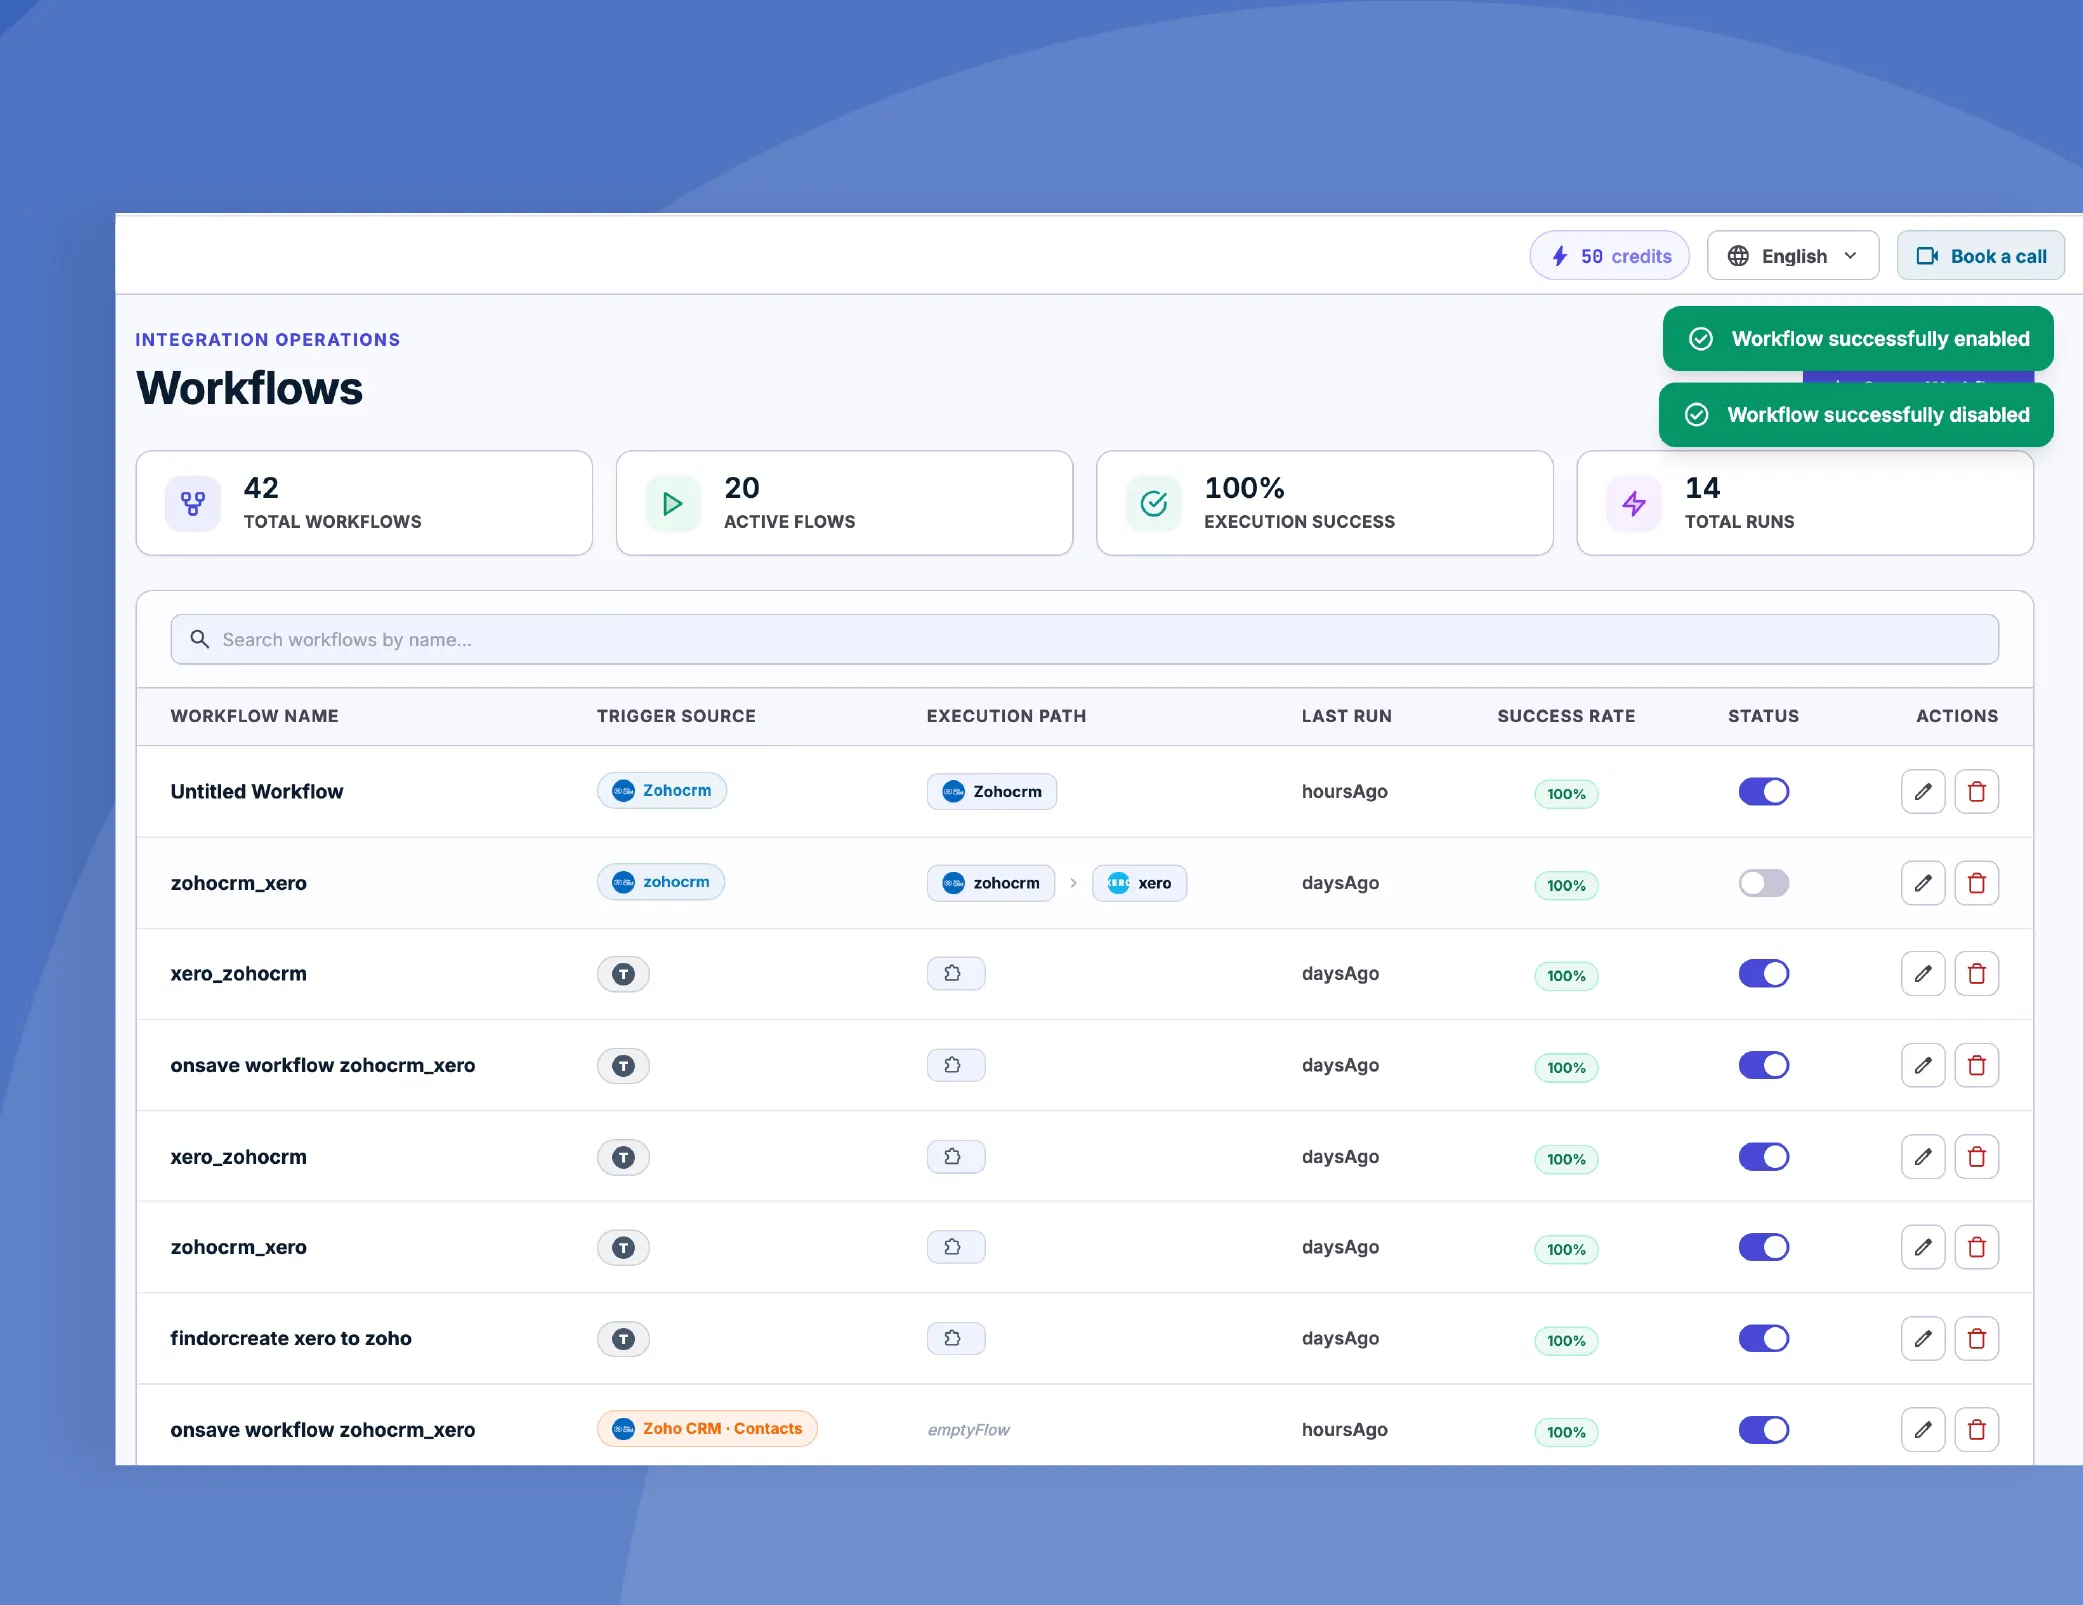
Task: Click the Book a call button
Action: pos(1980,256)
